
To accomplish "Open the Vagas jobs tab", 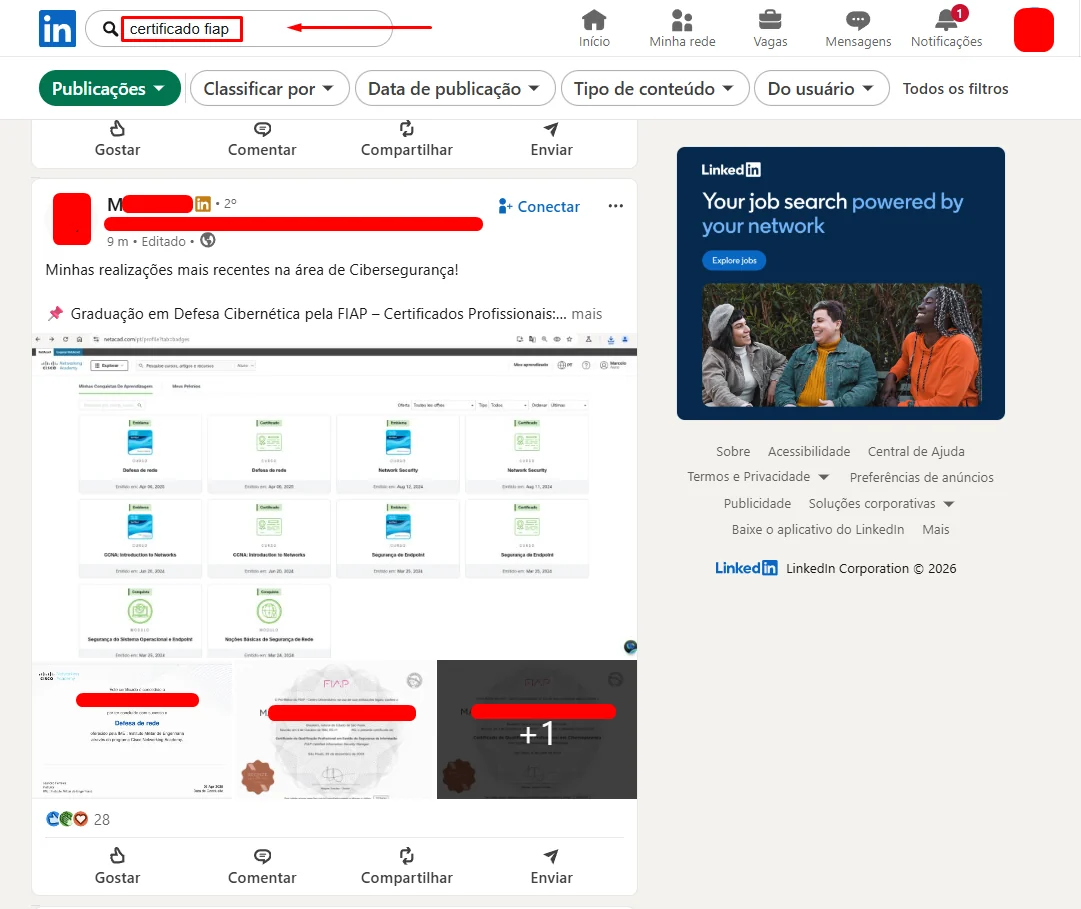I will pos(770,28).
